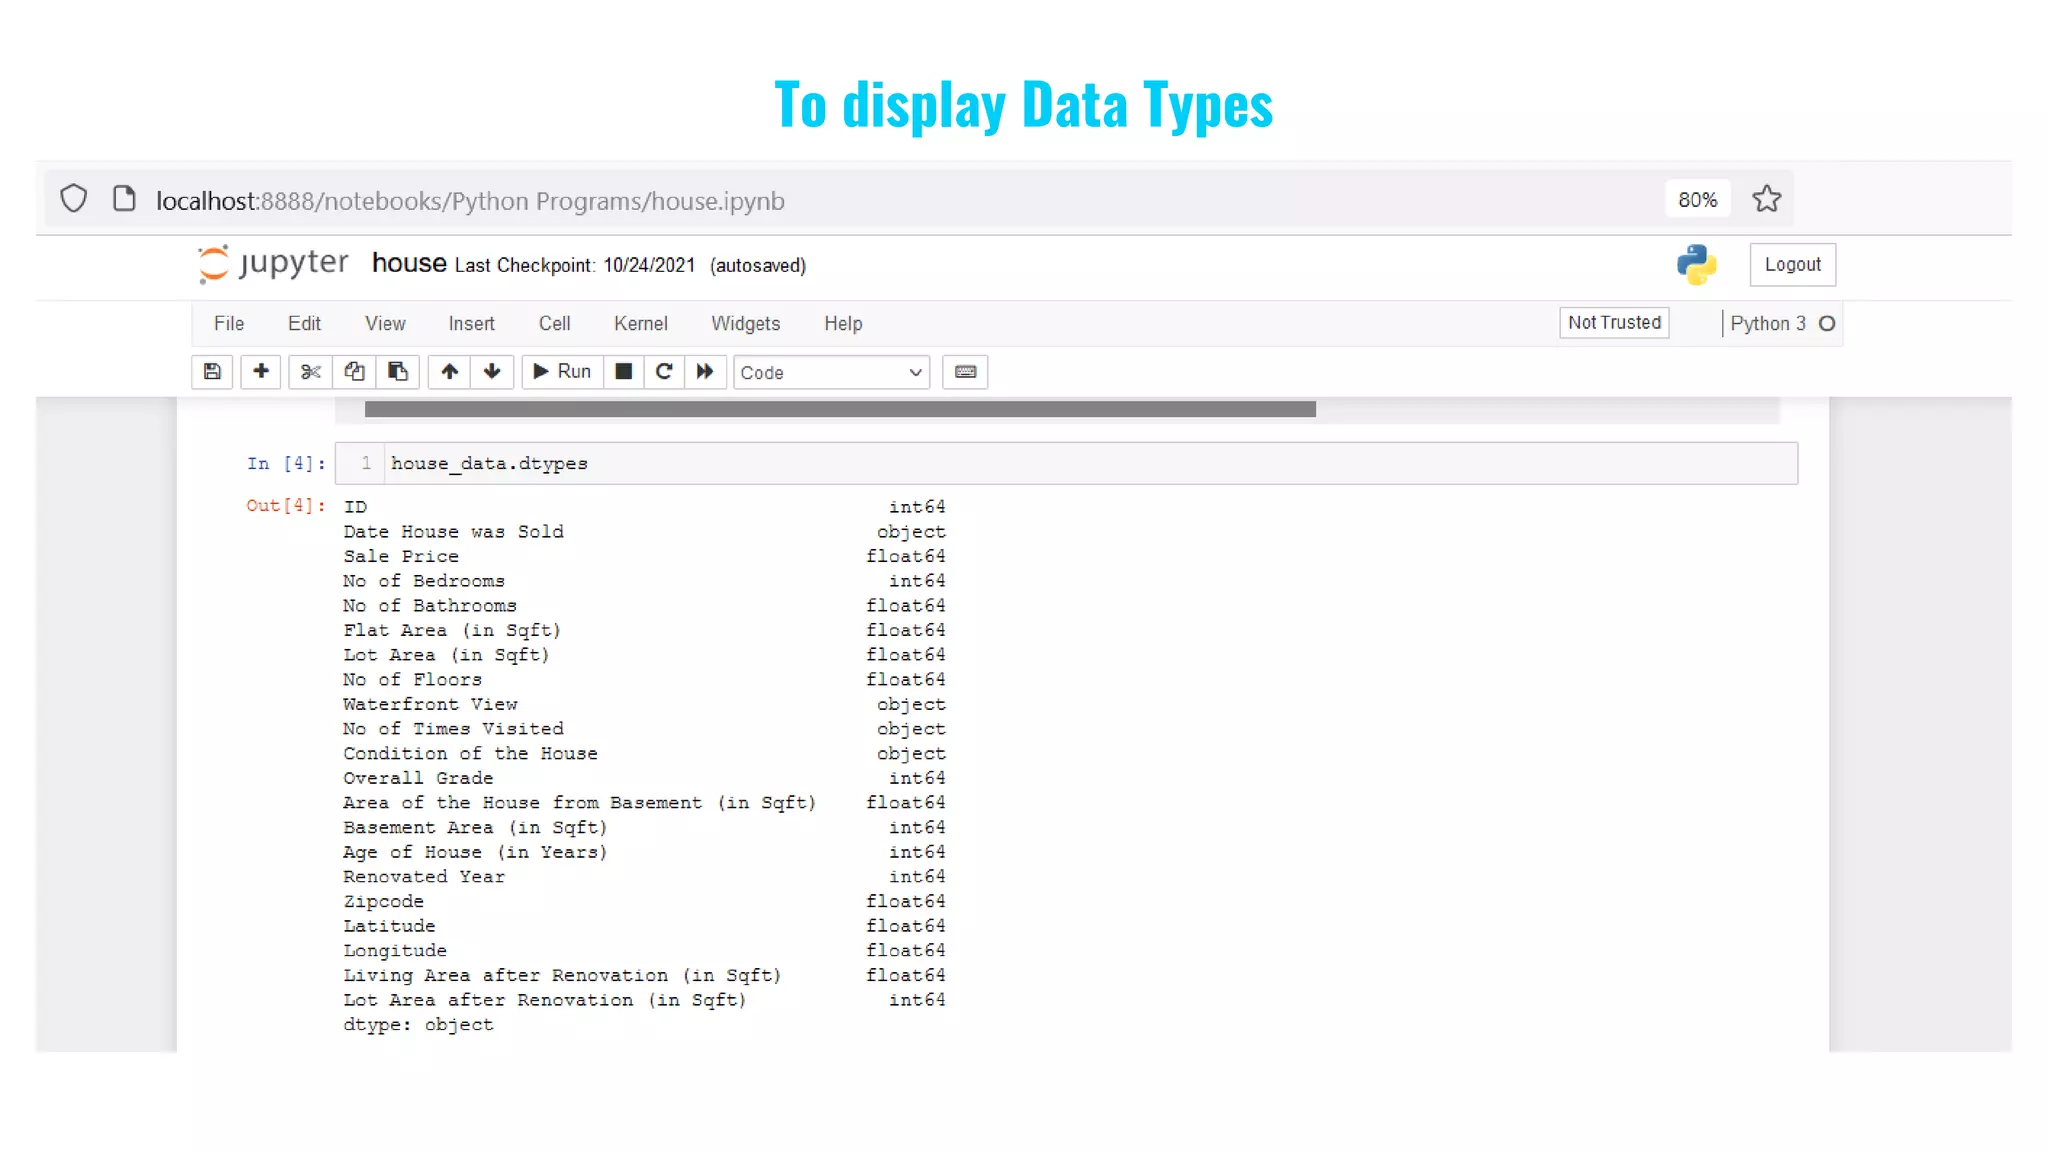Image resolution: width=2048 pixels, height=1152 pixels.
Task: Click 'Zipcode' output row
Action: (x=644, y=901)
